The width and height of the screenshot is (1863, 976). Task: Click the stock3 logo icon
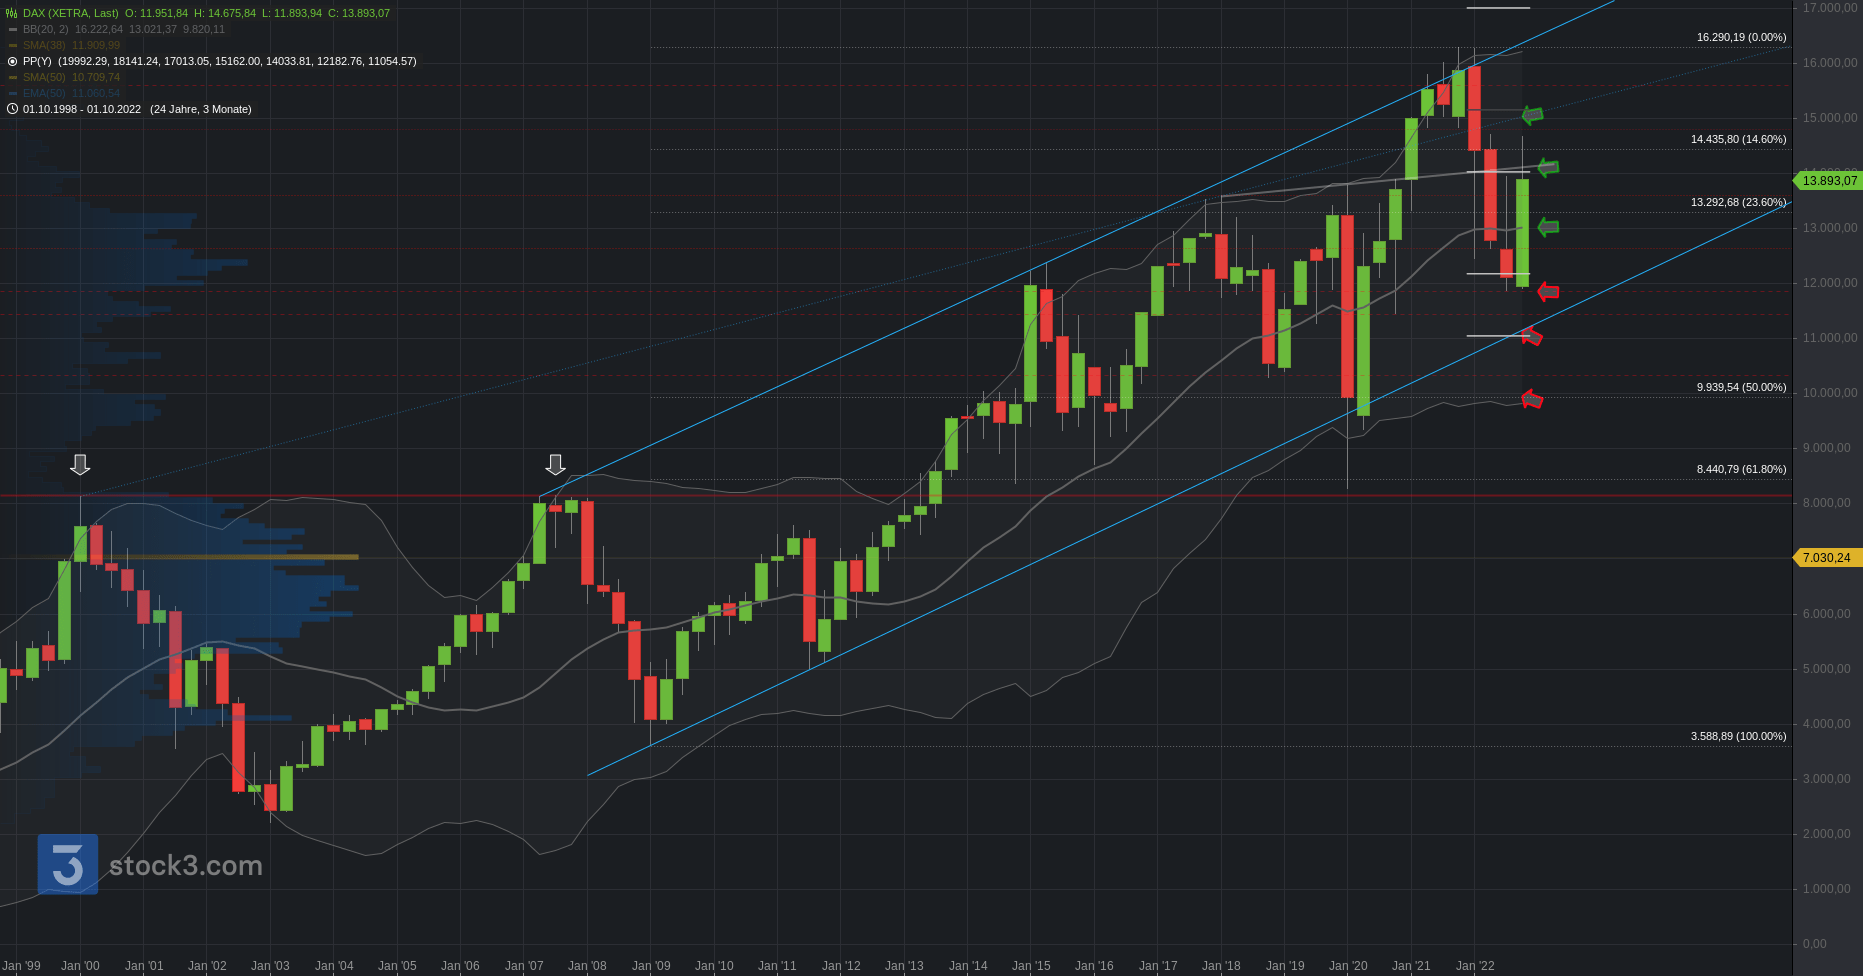click(68, 864)
